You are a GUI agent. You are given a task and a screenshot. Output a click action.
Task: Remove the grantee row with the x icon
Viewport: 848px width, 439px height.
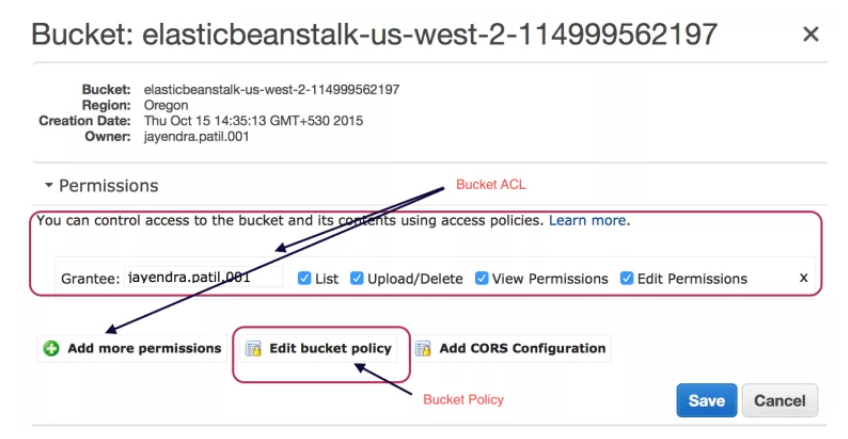(803, 278)
